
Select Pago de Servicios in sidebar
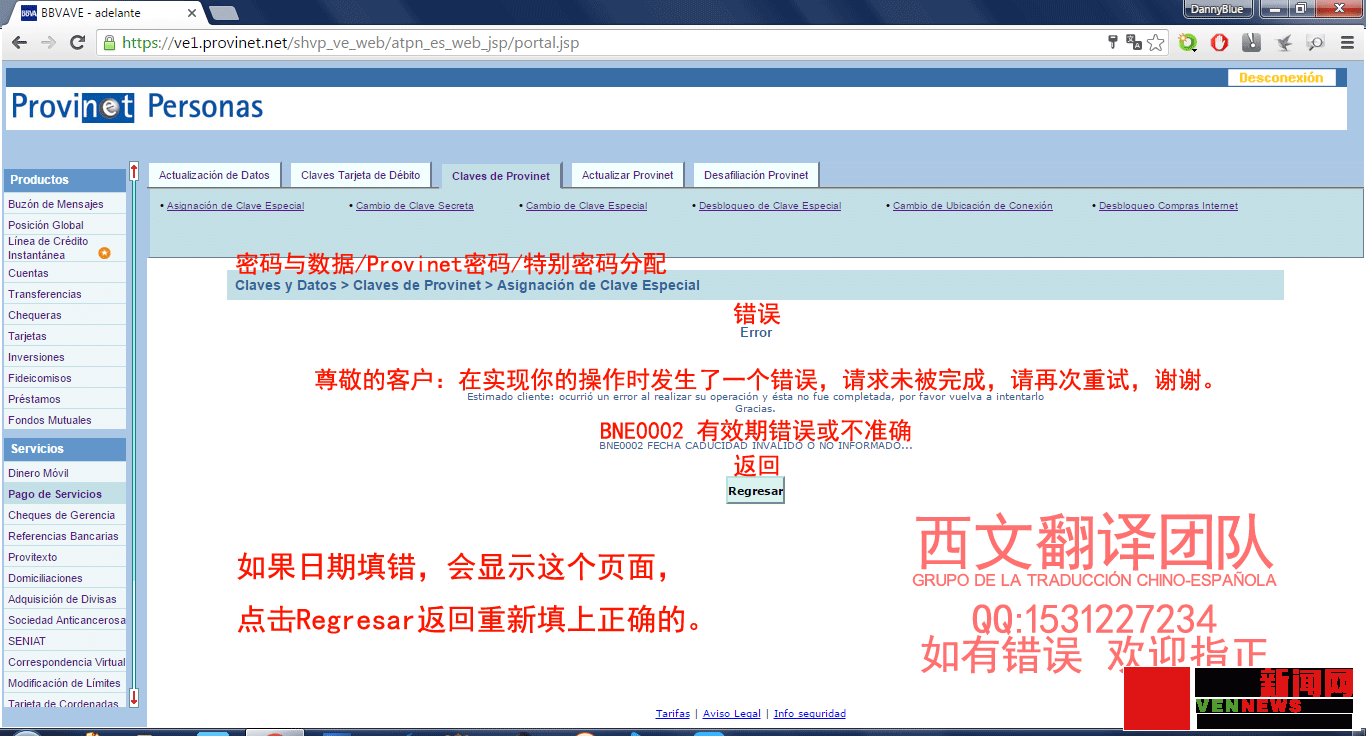click(x=65, y=494)
